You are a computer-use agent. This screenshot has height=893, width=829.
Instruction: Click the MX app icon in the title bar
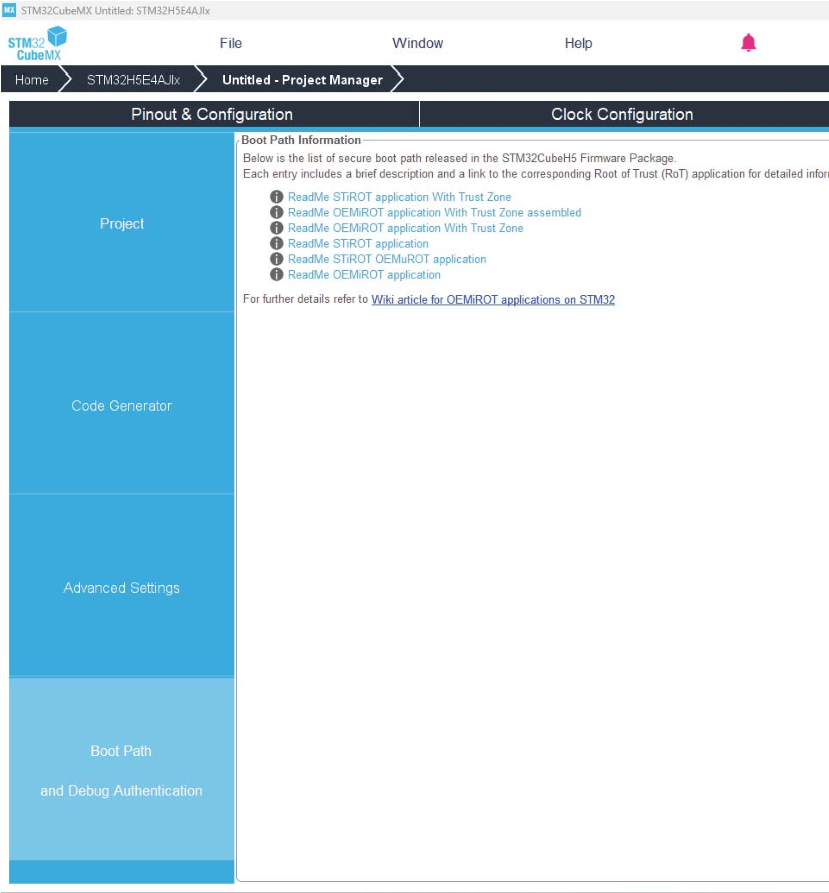9,10
